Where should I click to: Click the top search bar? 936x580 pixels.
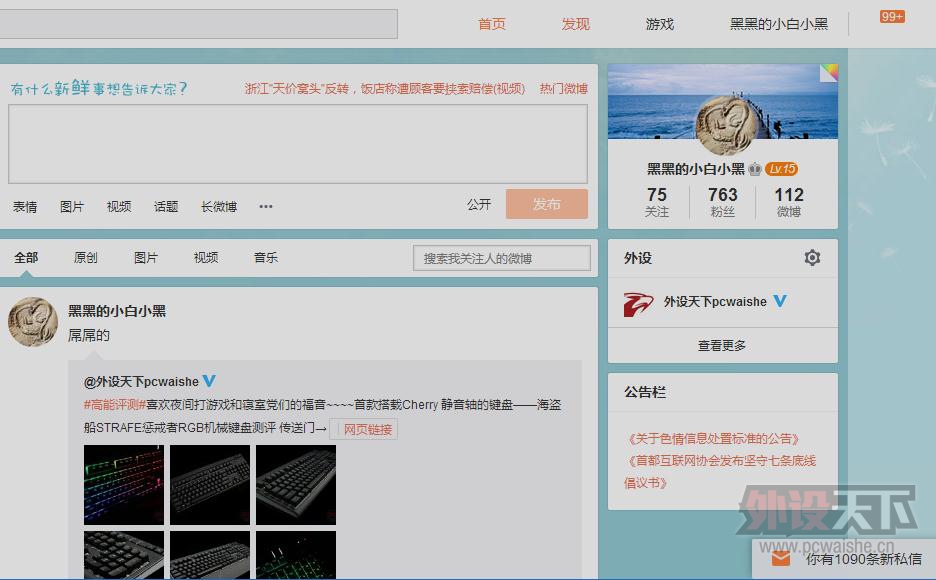[x=198, y=24]
